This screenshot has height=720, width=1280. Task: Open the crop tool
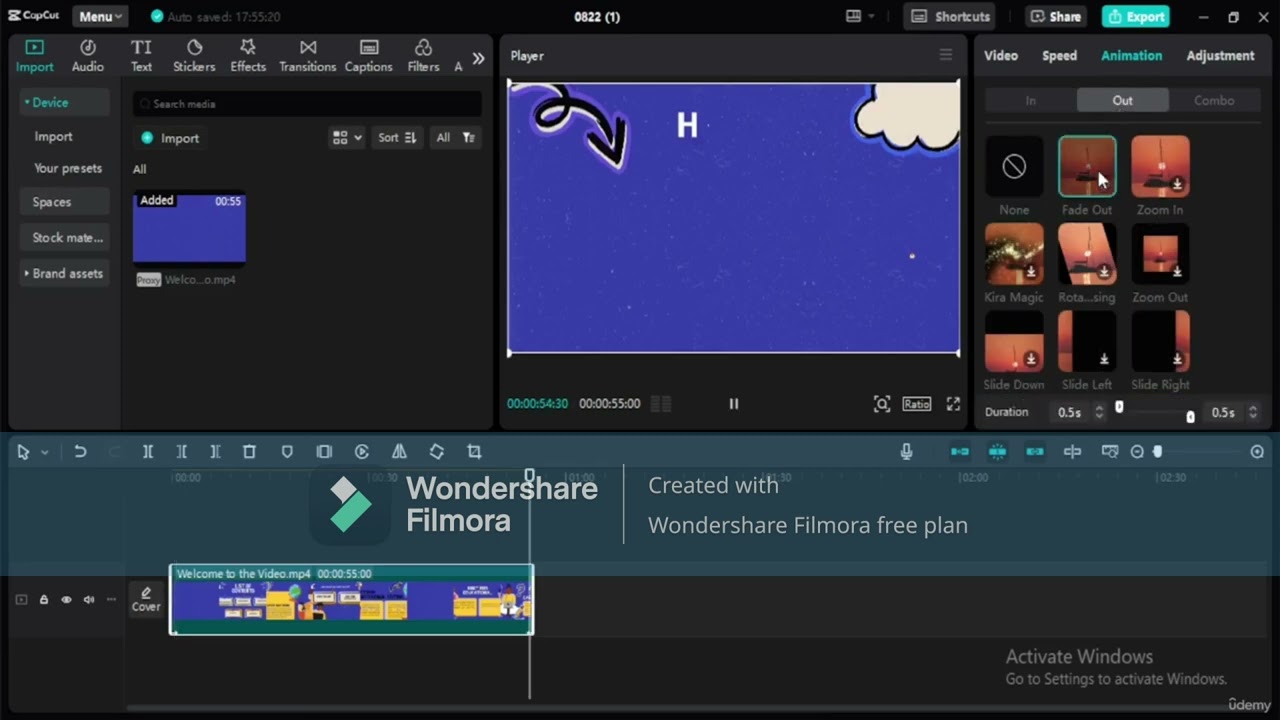[x=474, y=452]
